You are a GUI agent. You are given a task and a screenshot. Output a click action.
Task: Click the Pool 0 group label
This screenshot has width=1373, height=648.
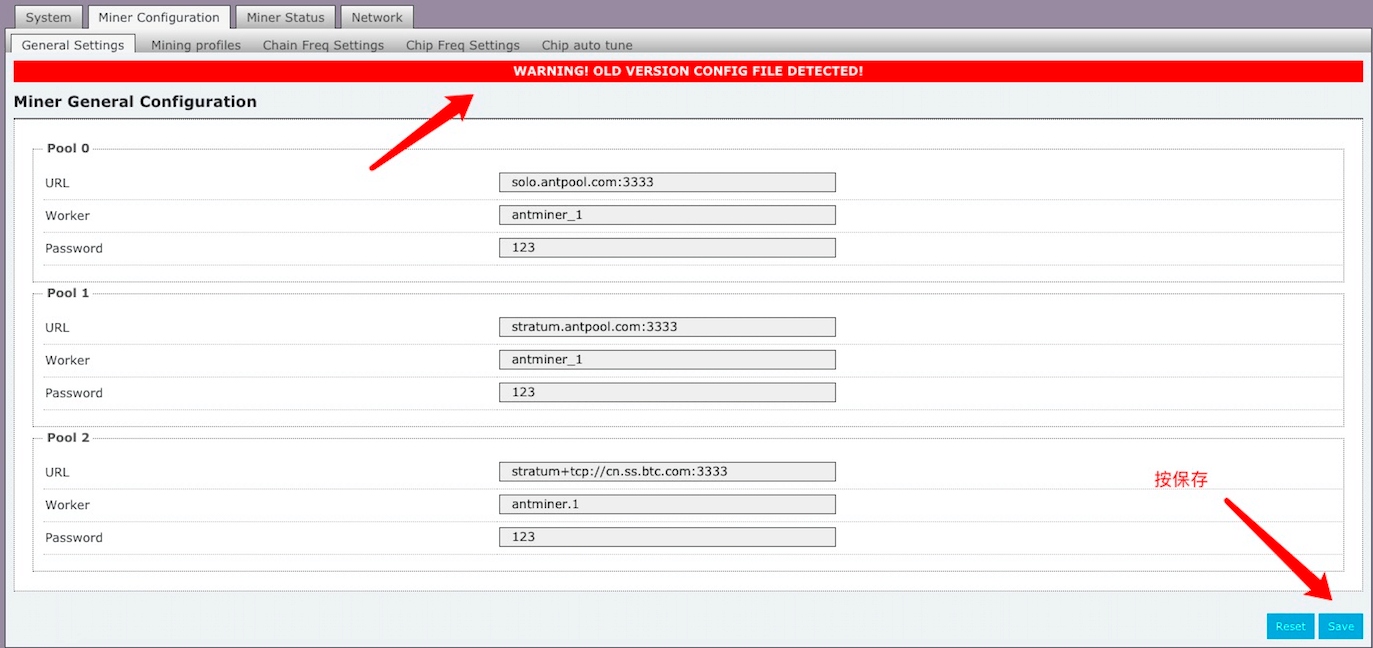pyautogui.click(x=68, y=148)
